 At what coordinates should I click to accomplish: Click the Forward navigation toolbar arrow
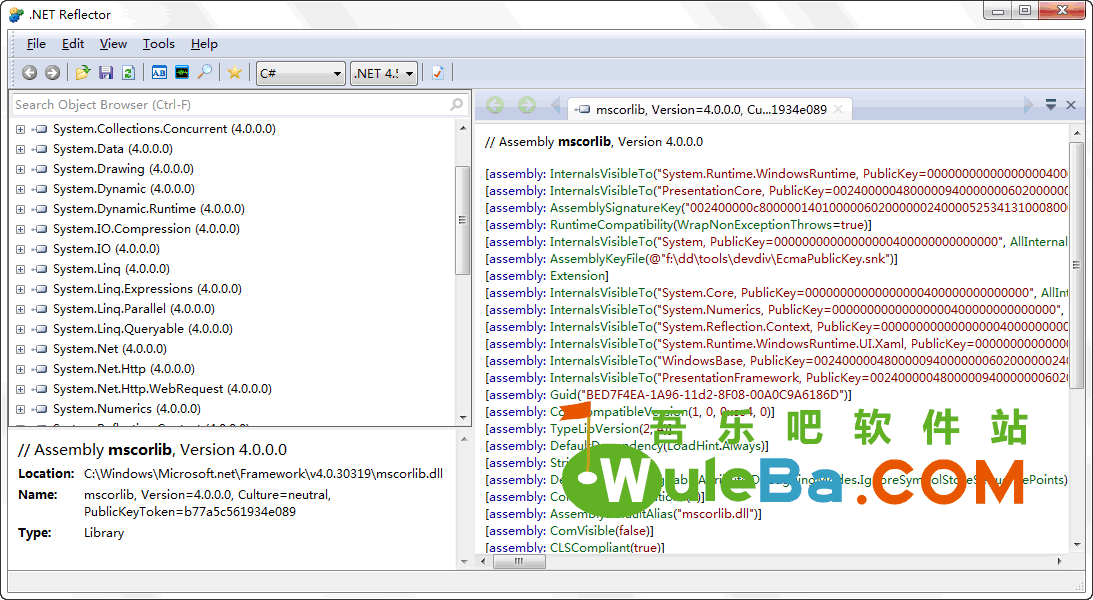pyautogui.click(x=52, y=72)
